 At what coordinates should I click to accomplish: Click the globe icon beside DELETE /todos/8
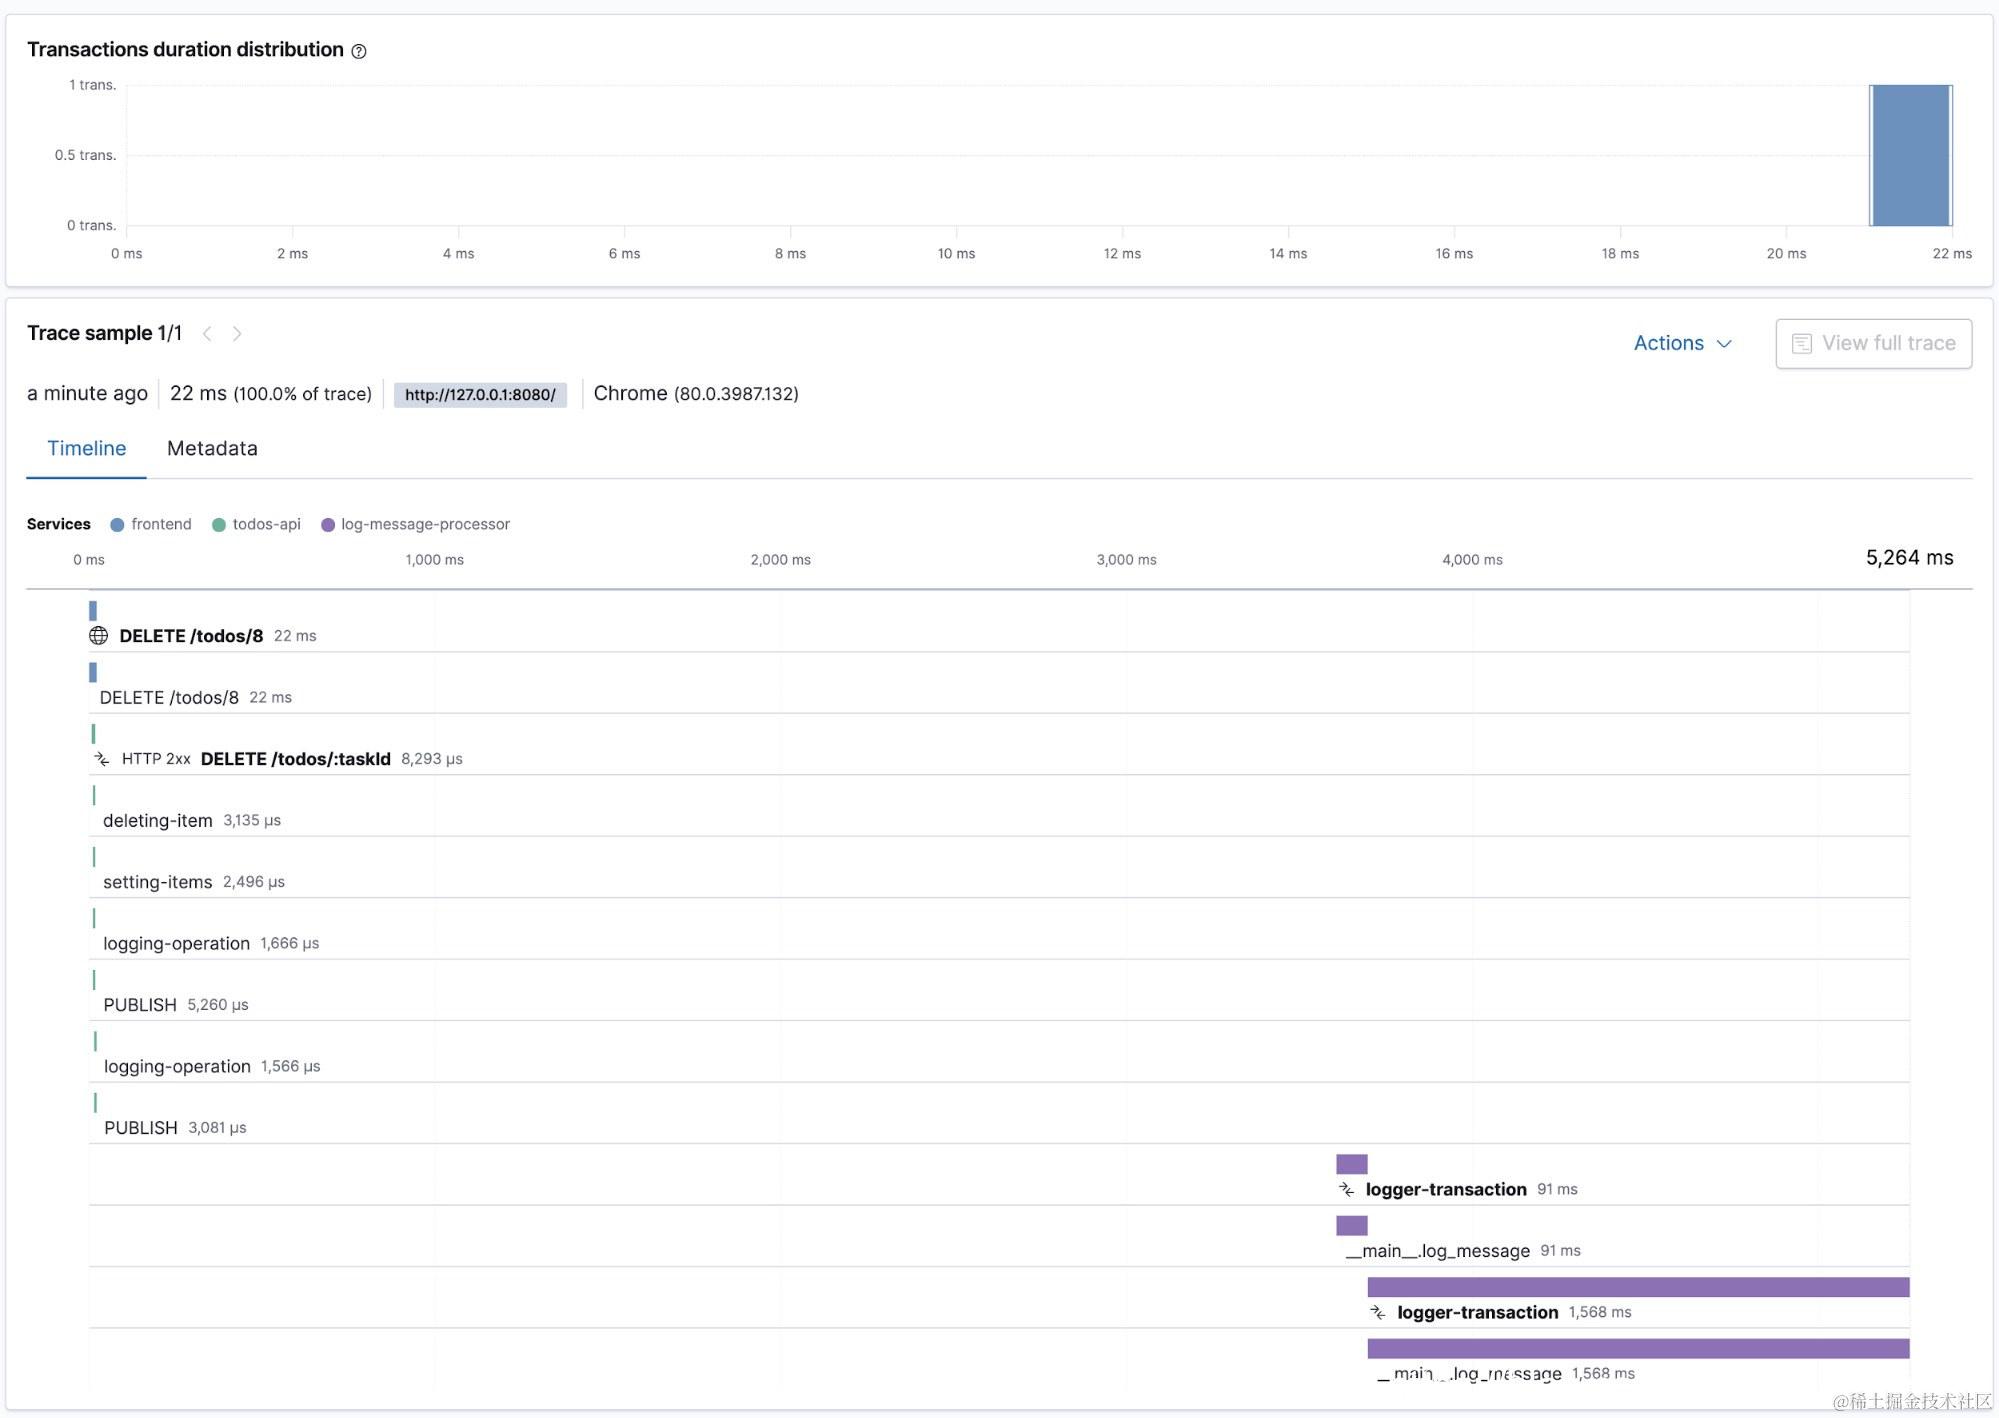[98, 636]
